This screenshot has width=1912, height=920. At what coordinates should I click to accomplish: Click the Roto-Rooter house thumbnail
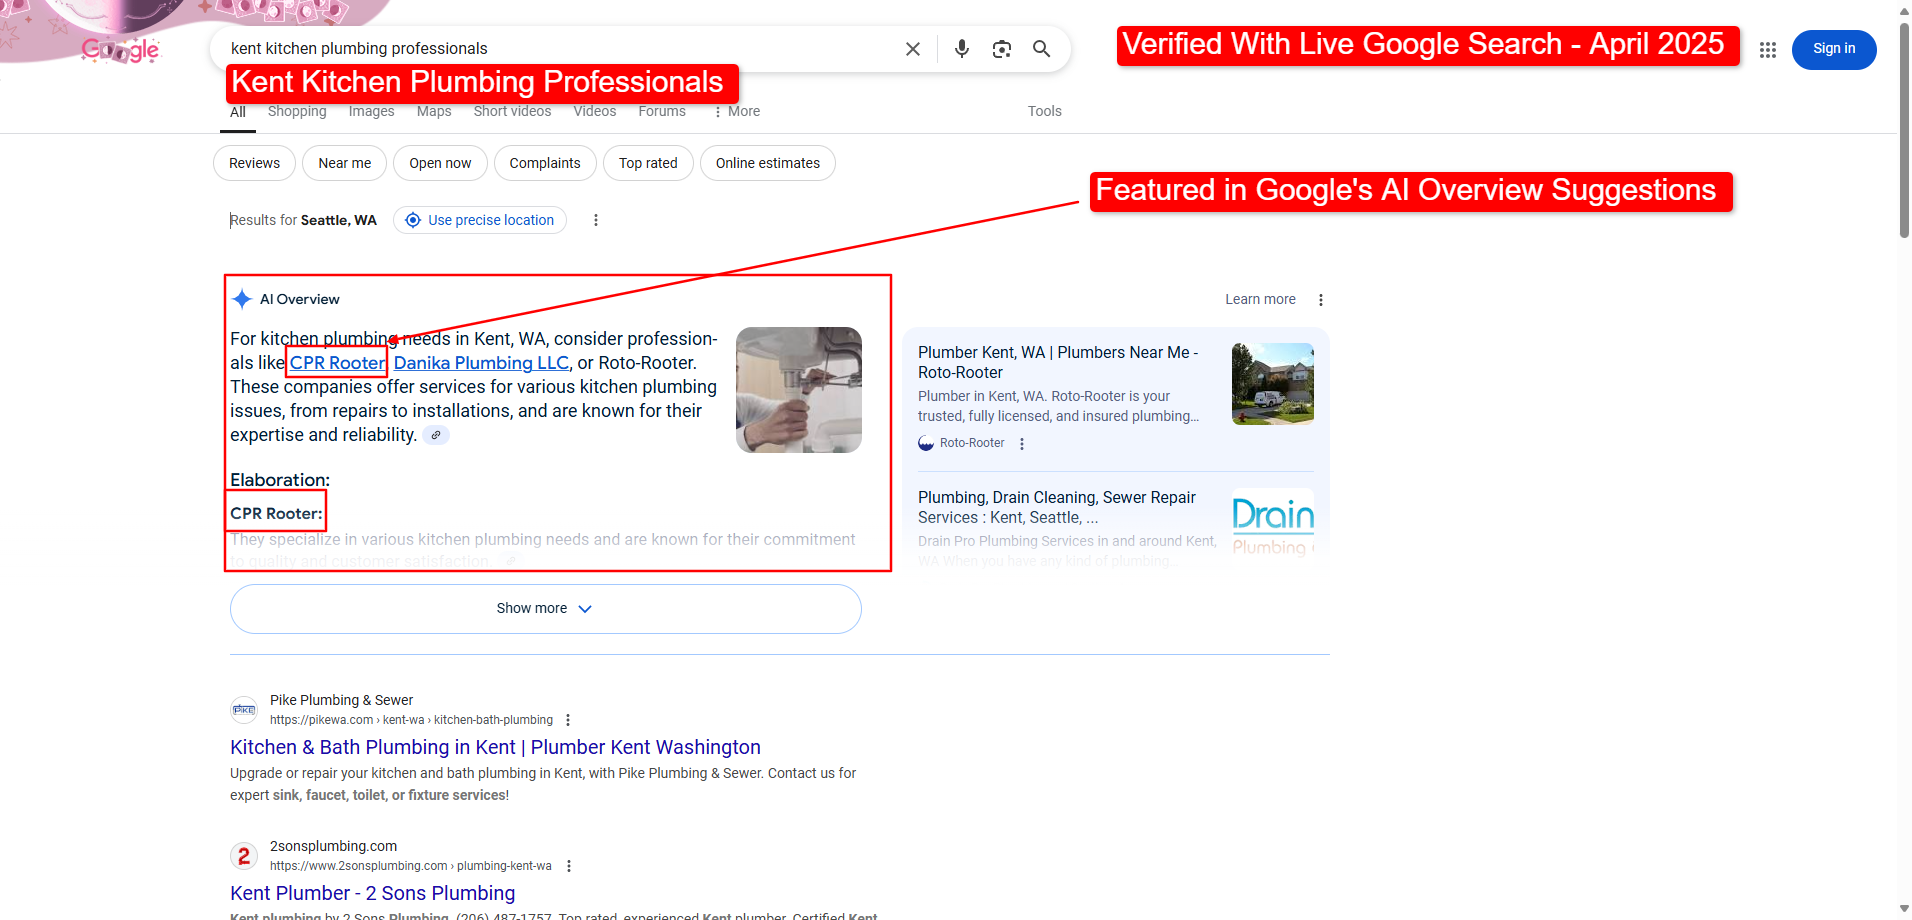(x=1273, y=384)
